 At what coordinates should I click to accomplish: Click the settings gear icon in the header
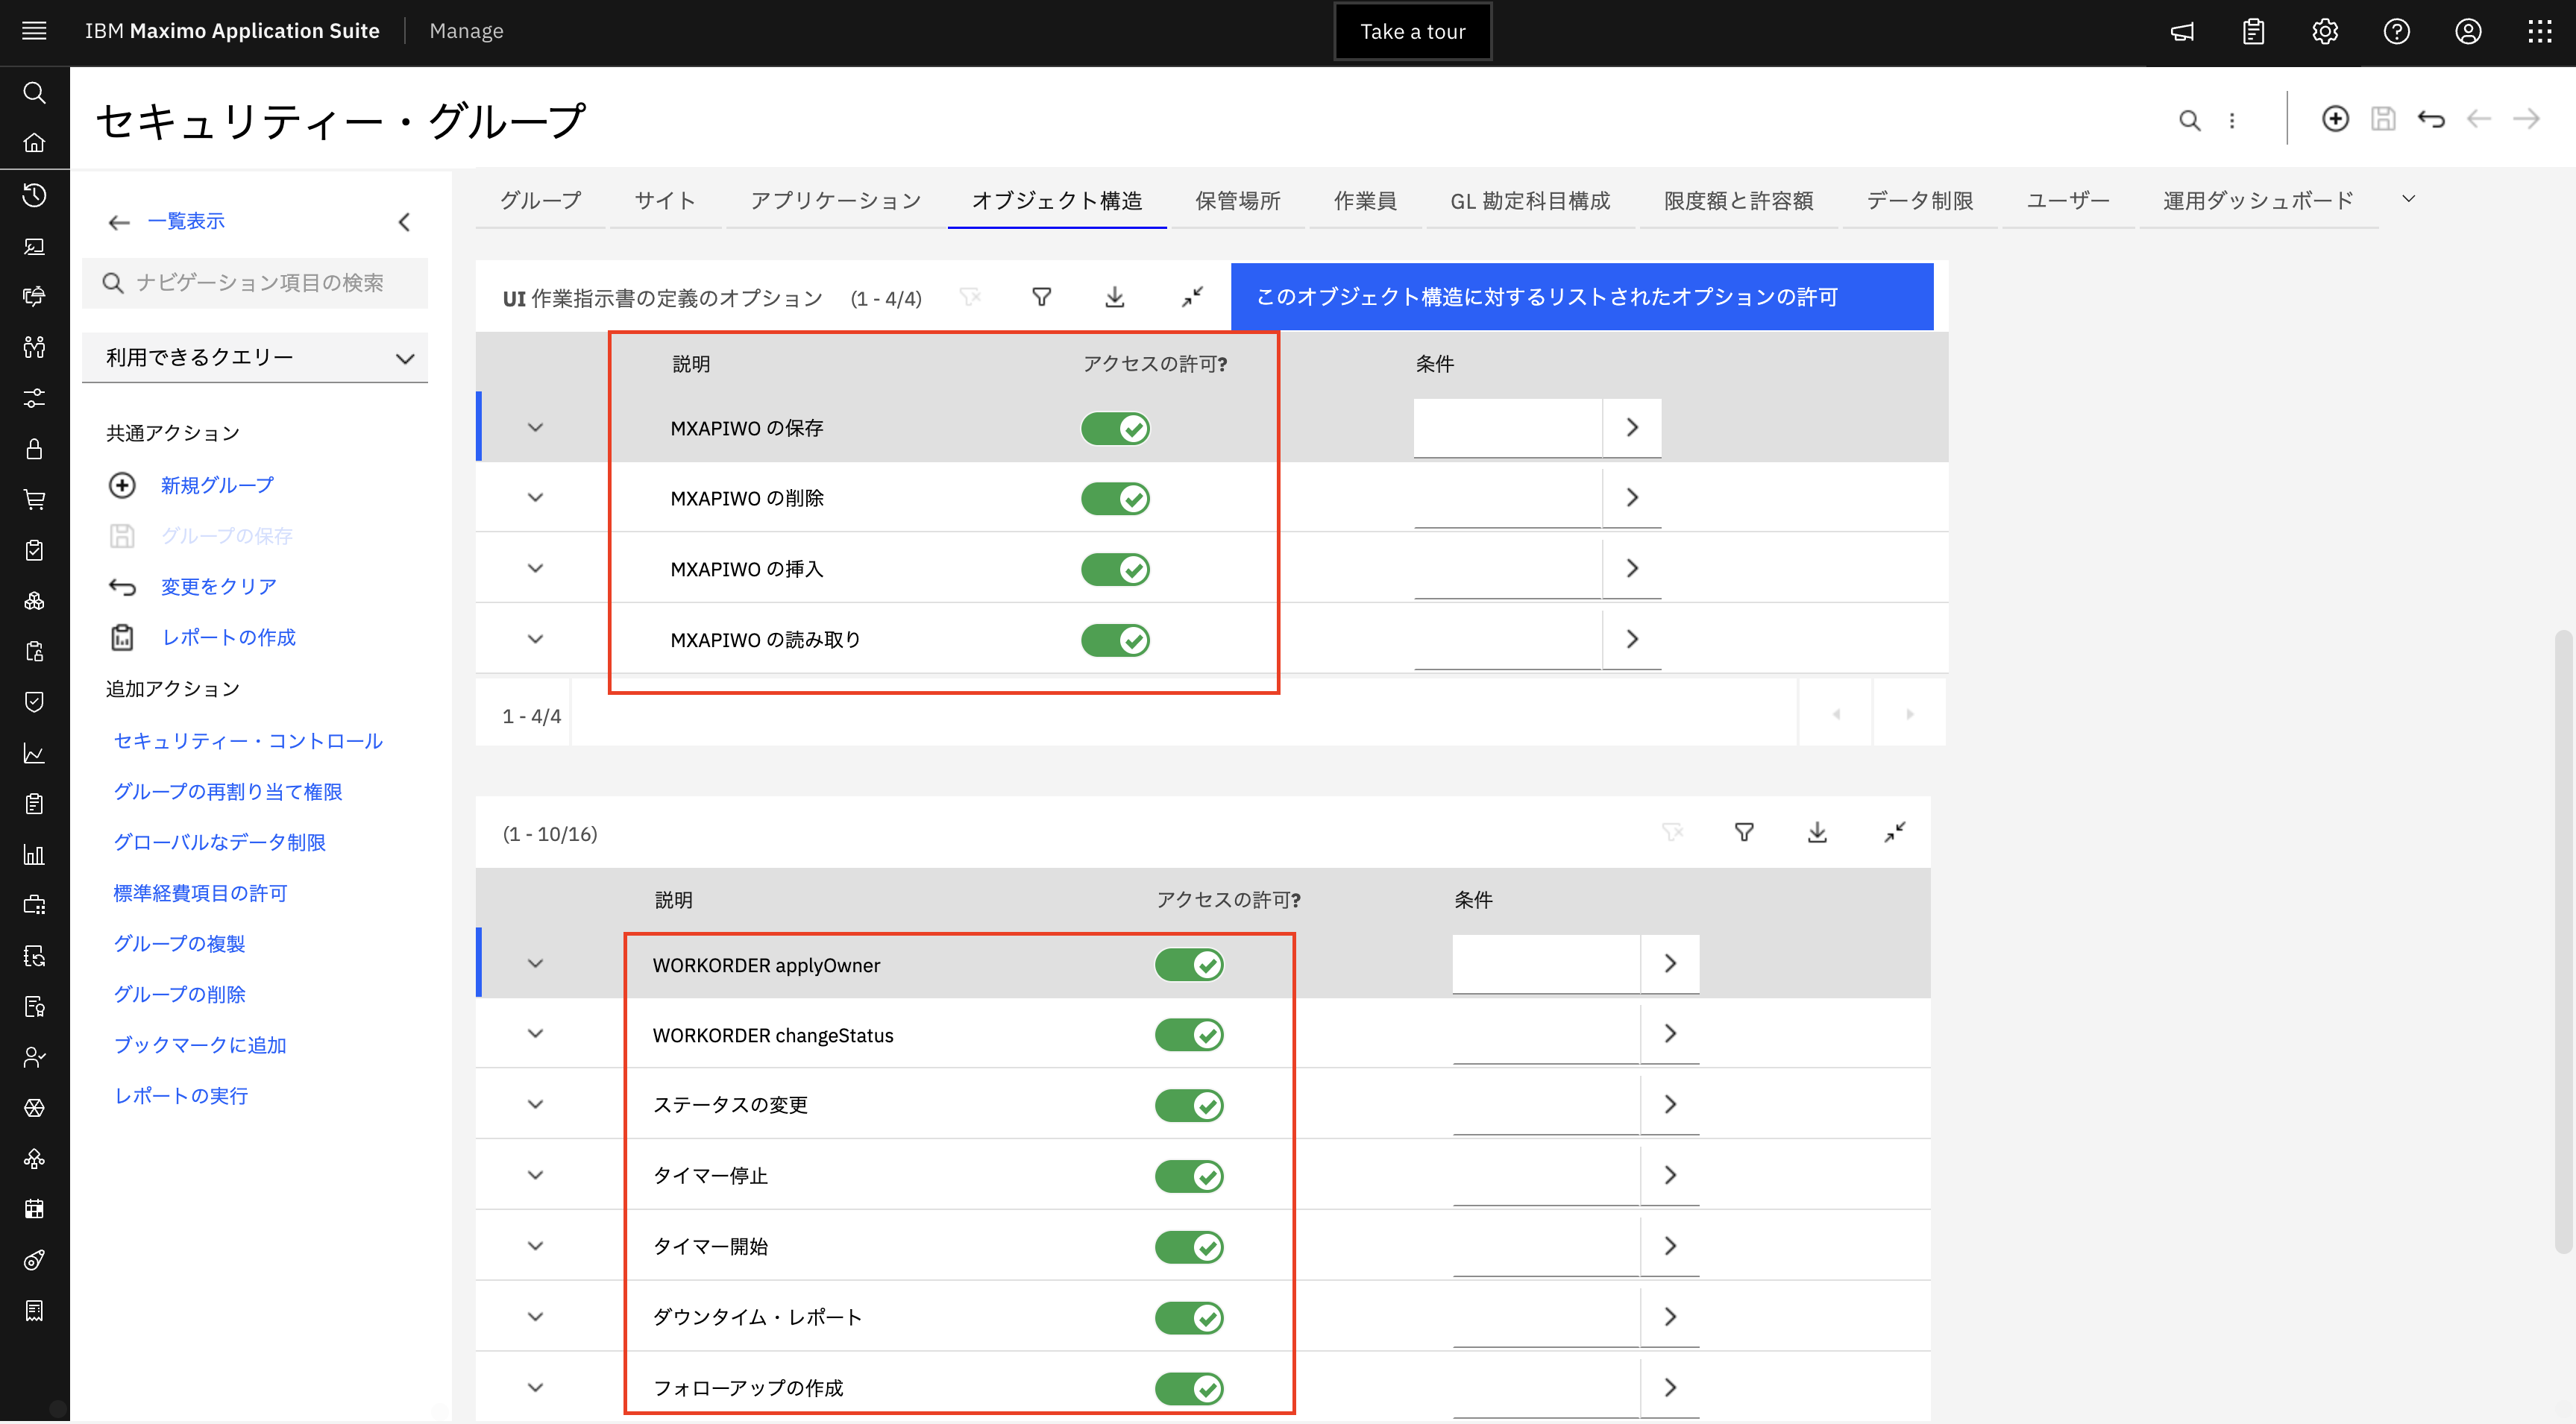(x=2325, y=31)
